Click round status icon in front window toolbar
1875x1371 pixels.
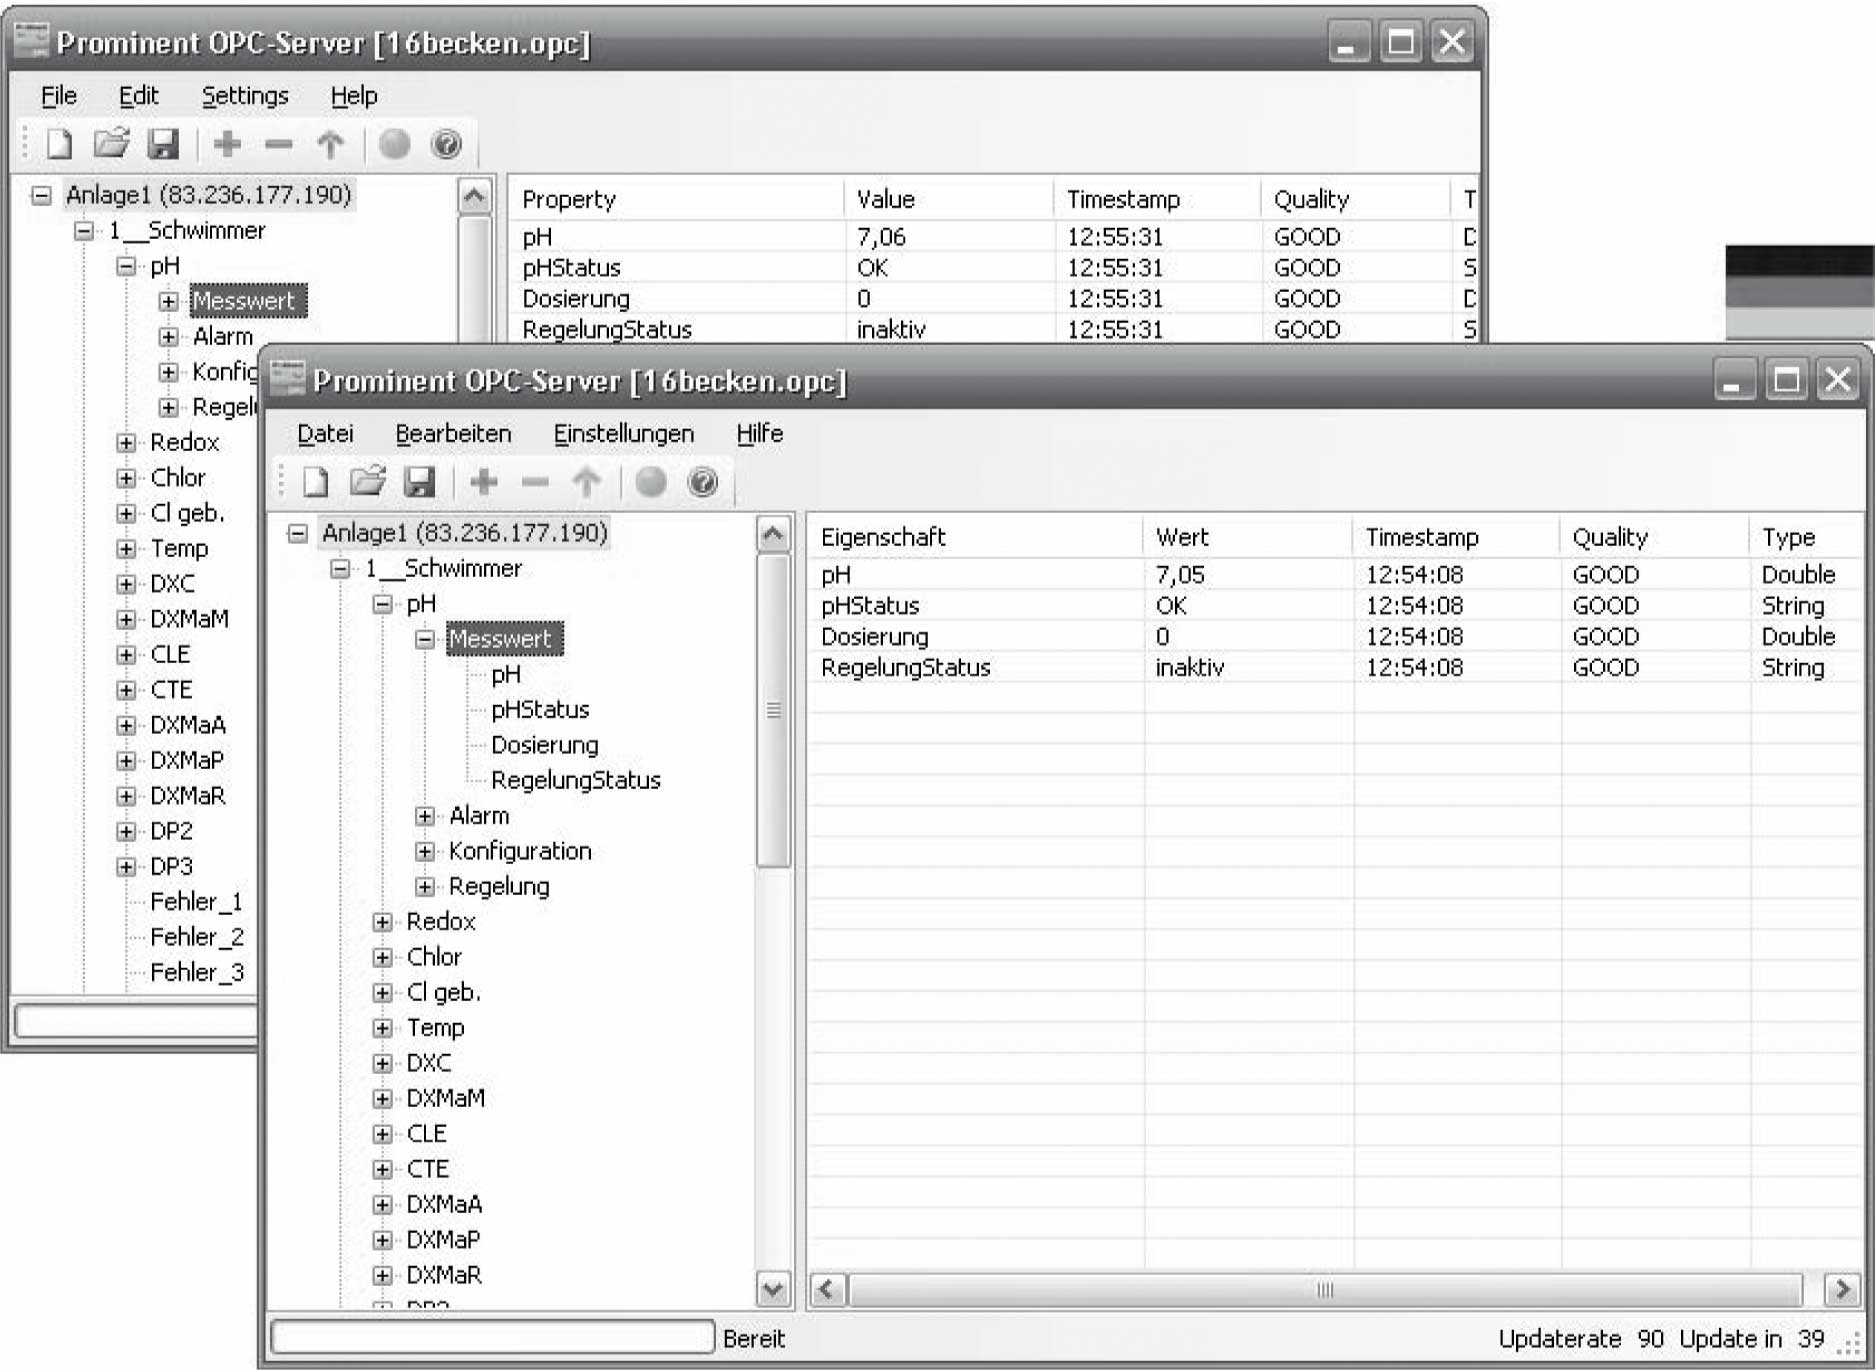pyautogui.click(x=651, y=482)
